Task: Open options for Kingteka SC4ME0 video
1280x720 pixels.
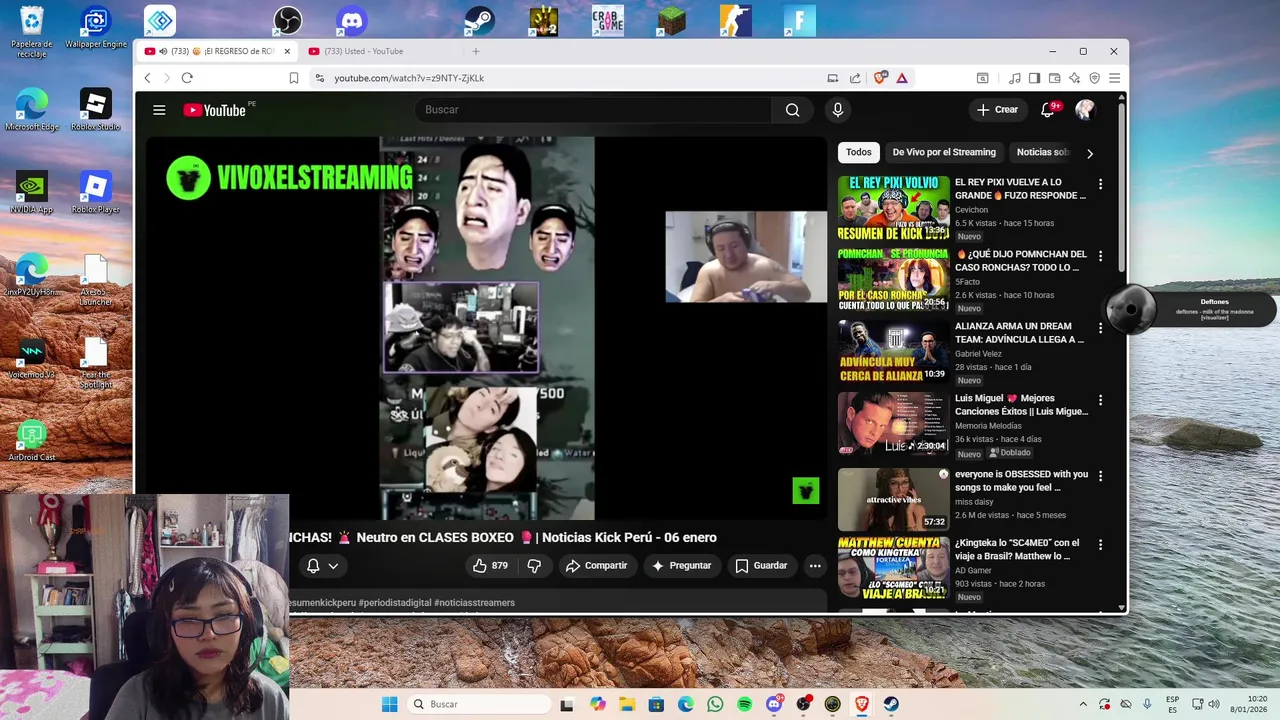Action: tap(1100, 545)
